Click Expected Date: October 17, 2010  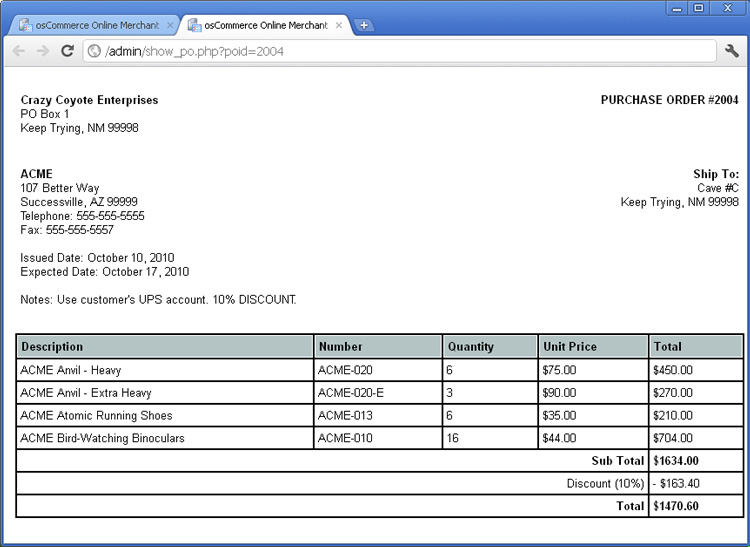[105, 272]
